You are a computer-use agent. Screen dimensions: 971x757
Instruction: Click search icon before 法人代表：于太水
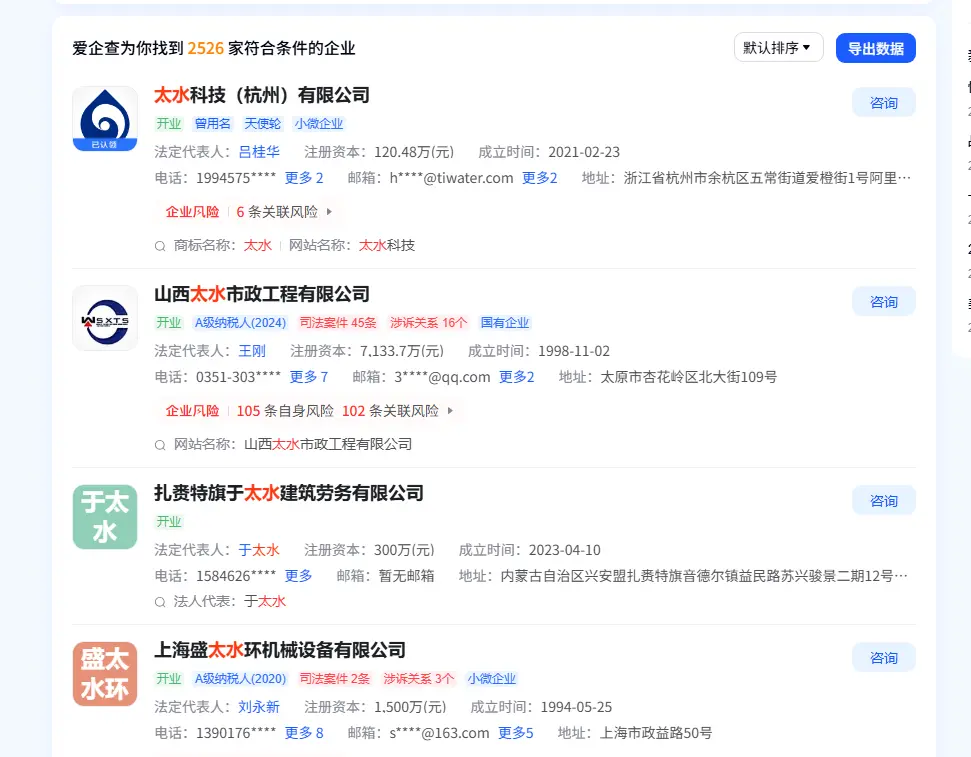[x=160, y=602]
